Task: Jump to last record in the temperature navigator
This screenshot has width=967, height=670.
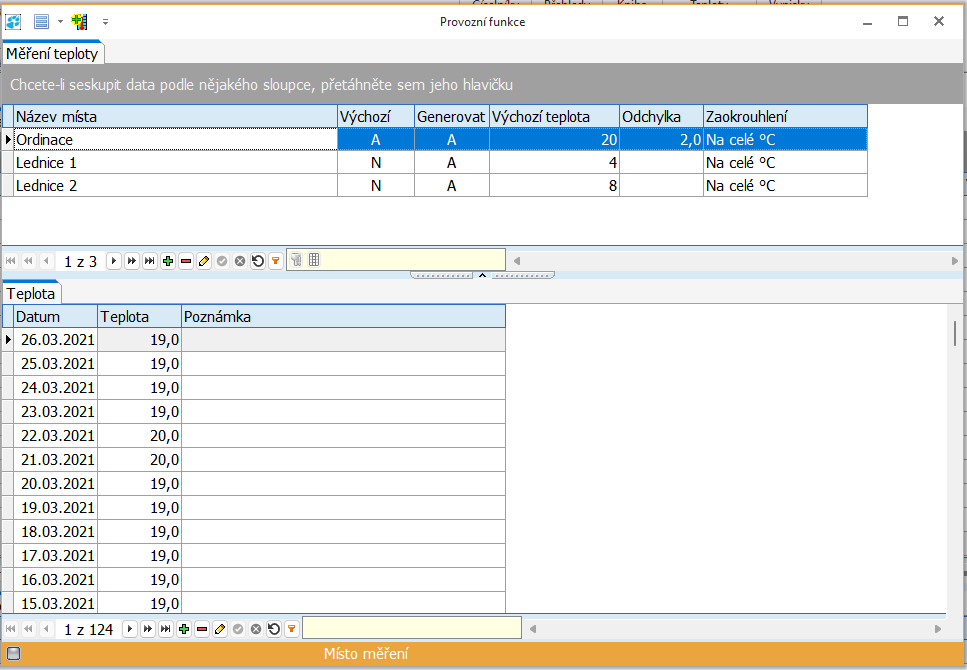Action: click(165, 629)
